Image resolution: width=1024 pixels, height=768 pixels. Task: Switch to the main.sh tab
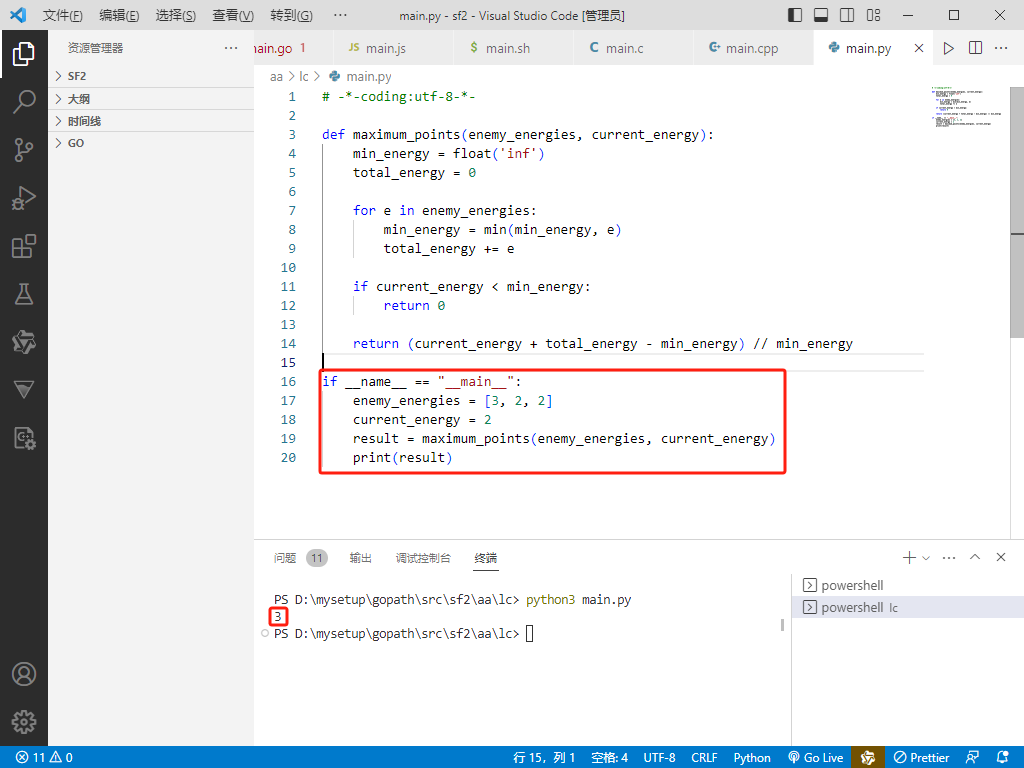513,48
